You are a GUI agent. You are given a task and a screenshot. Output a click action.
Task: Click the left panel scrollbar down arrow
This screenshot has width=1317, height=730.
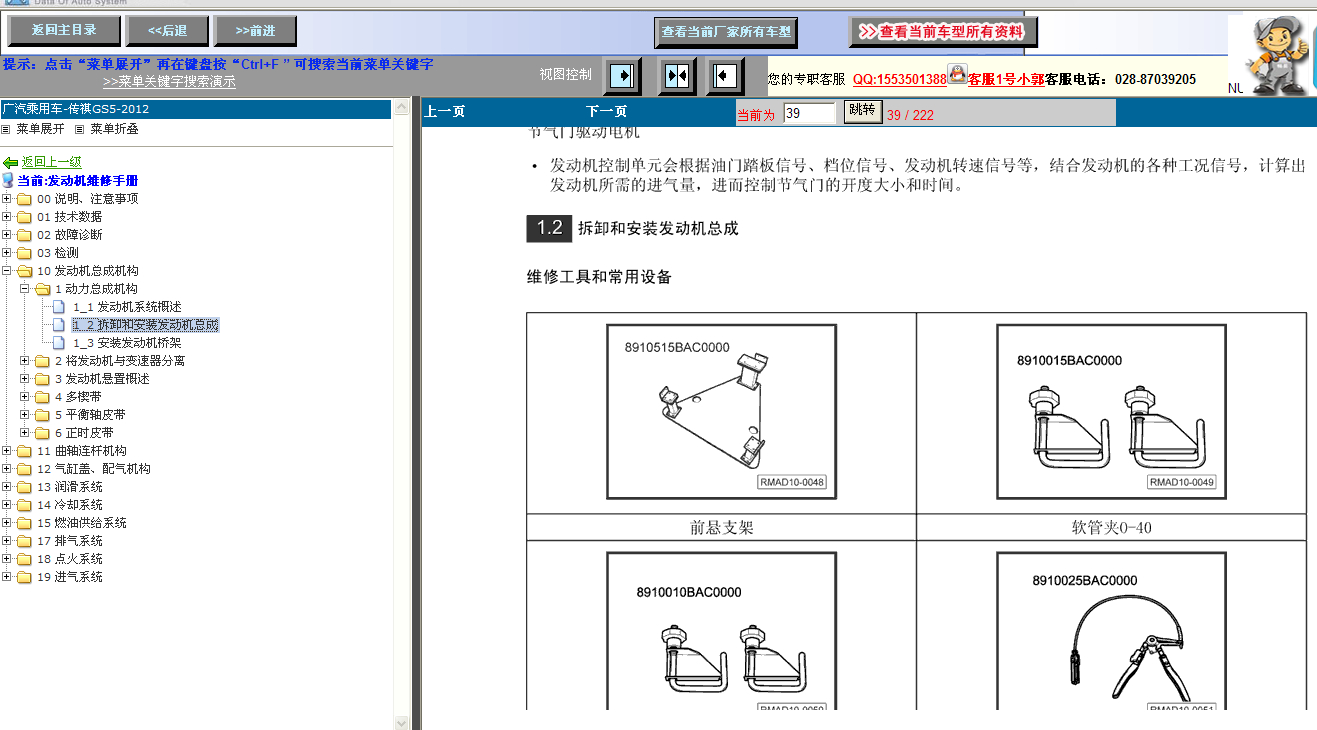[402, 722]
